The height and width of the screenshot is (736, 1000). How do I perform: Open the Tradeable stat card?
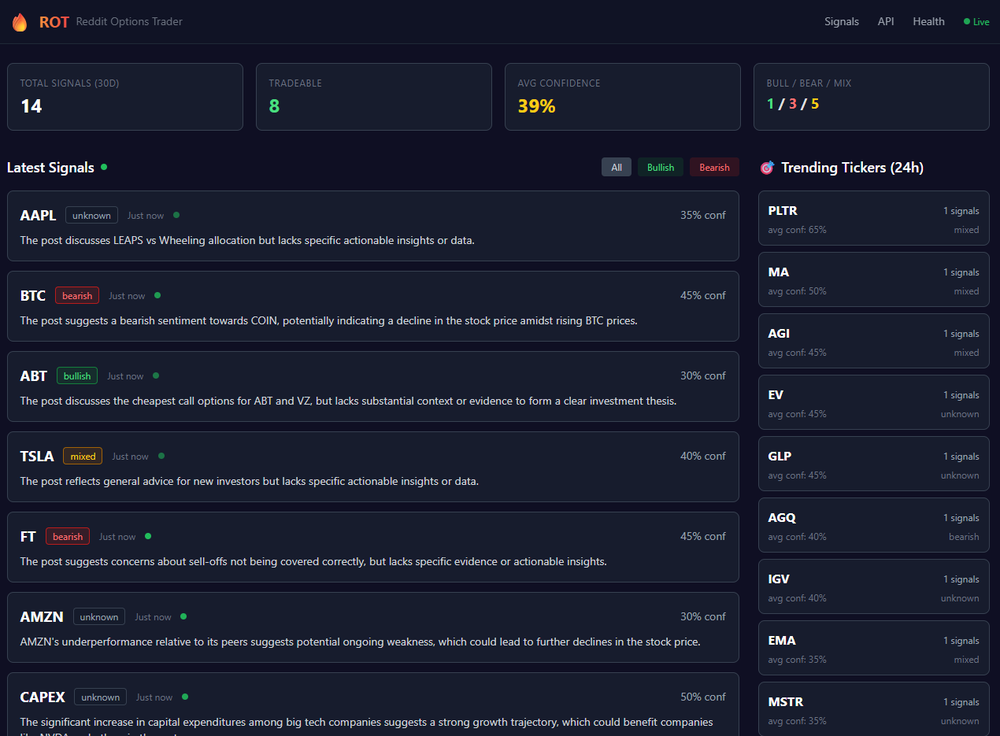pyautogui.click(x=374, y=97)
